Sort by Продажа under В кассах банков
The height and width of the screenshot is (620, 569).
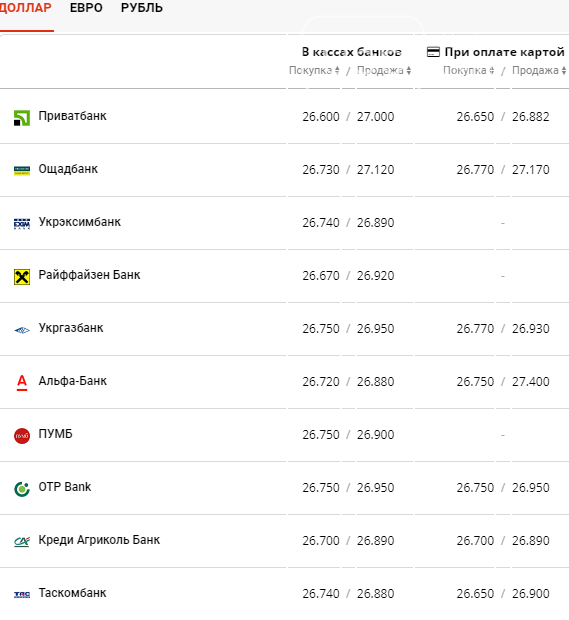coord(384,70)
